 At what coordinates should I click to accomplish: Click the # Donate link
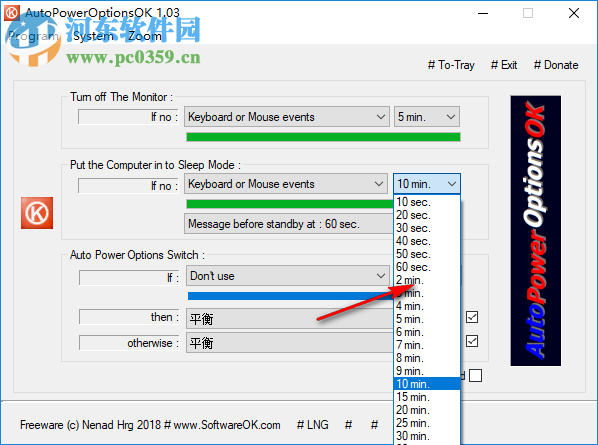(556, 65)
